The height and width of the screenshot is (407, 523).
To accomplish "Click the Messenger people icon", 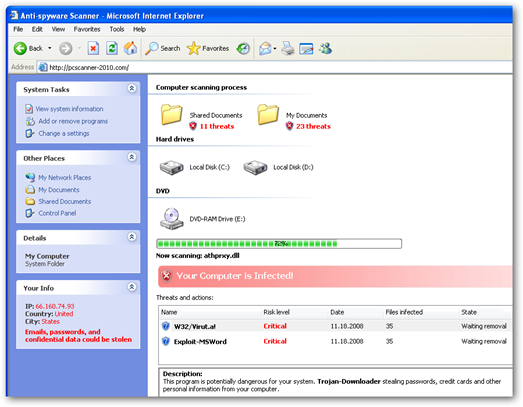I will (x=325, y=49).
